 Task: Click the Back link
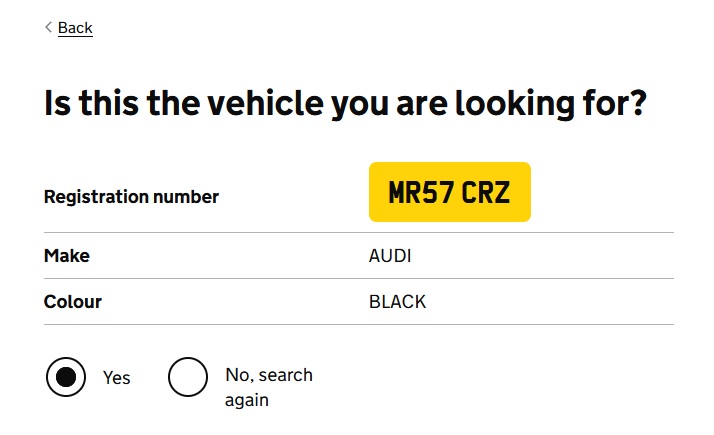click(75, 28)
